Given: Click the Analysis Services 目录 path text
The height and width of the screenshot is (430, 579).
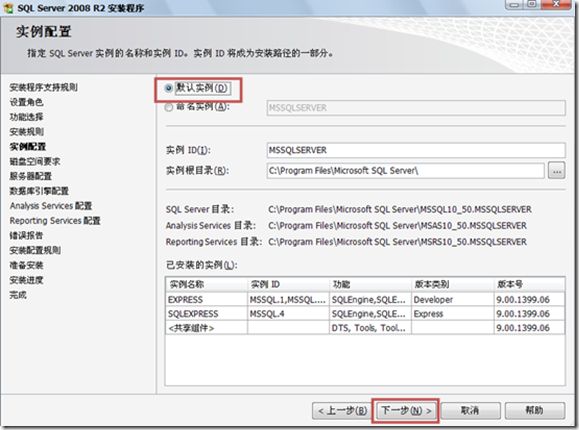Looking at the screenshot, I should (x=397, y=225).
